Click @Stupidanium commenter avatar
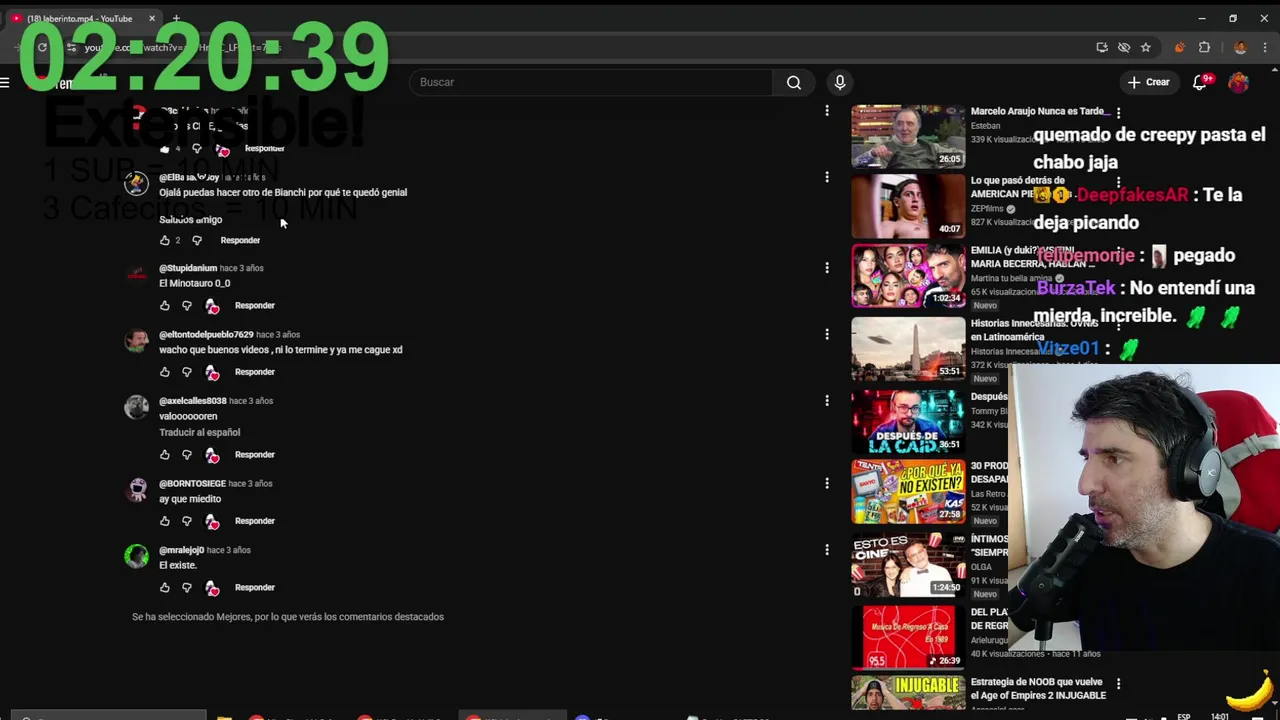 click(x=136, y=275)
